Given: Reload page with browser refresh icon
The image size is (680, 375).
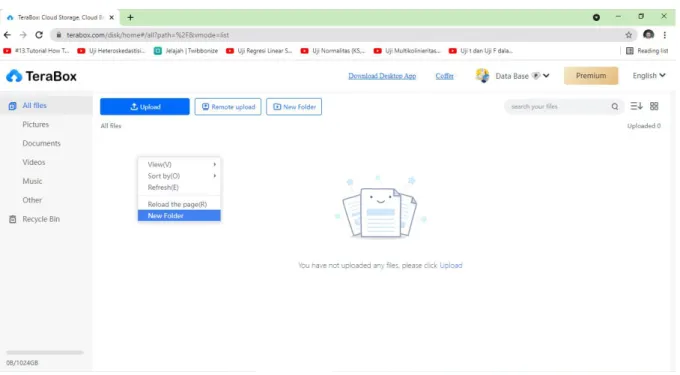Looking at the screenshot, I should (x=39, y=35).
